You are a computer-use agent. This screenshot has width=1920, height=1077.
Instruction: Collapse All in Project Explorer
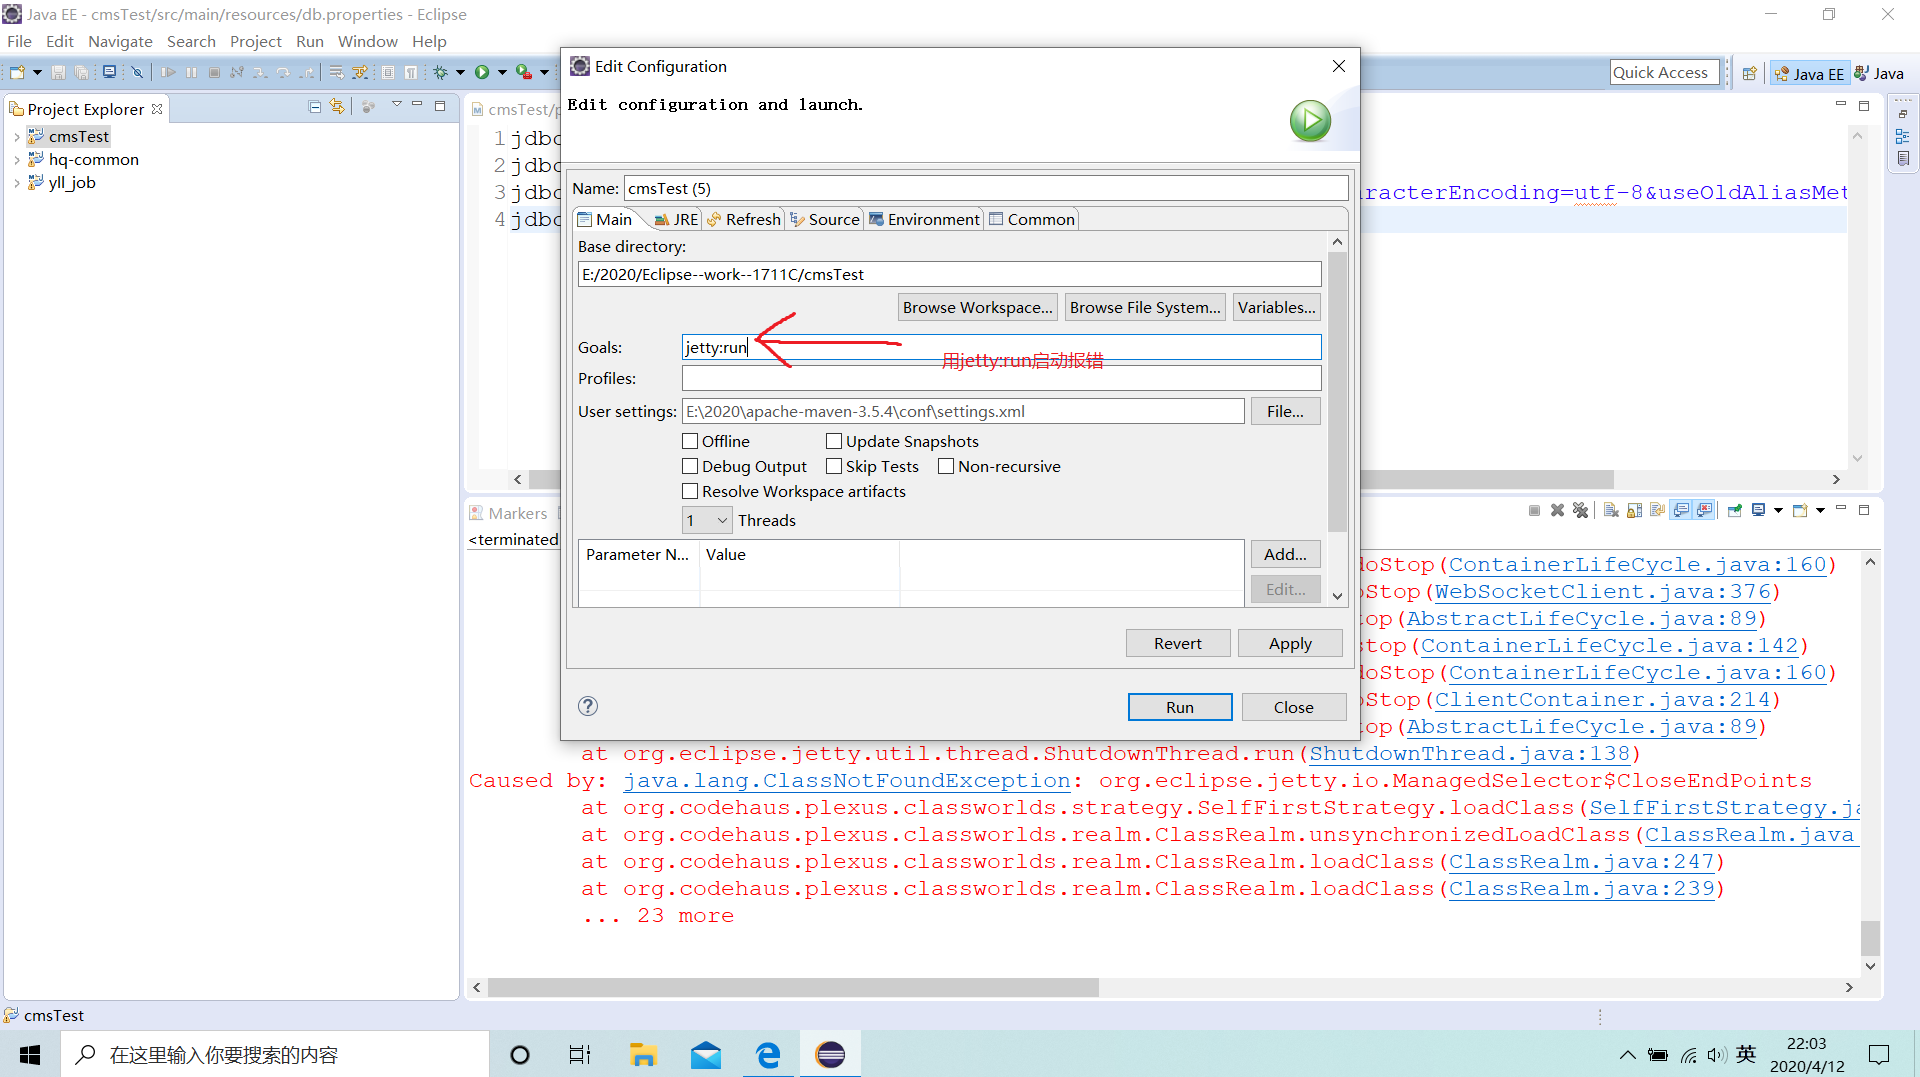(315, 106)
